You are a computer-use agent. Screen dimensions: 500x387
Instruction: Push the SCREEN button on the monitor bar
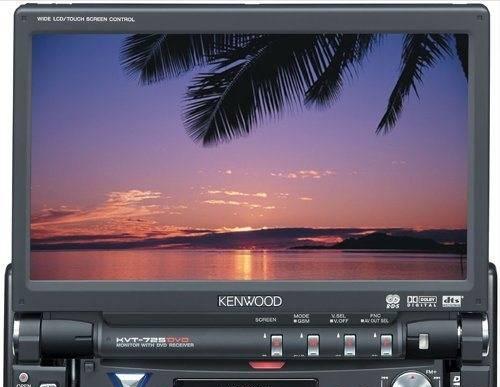pyautogui.click(x=277, y=345)
